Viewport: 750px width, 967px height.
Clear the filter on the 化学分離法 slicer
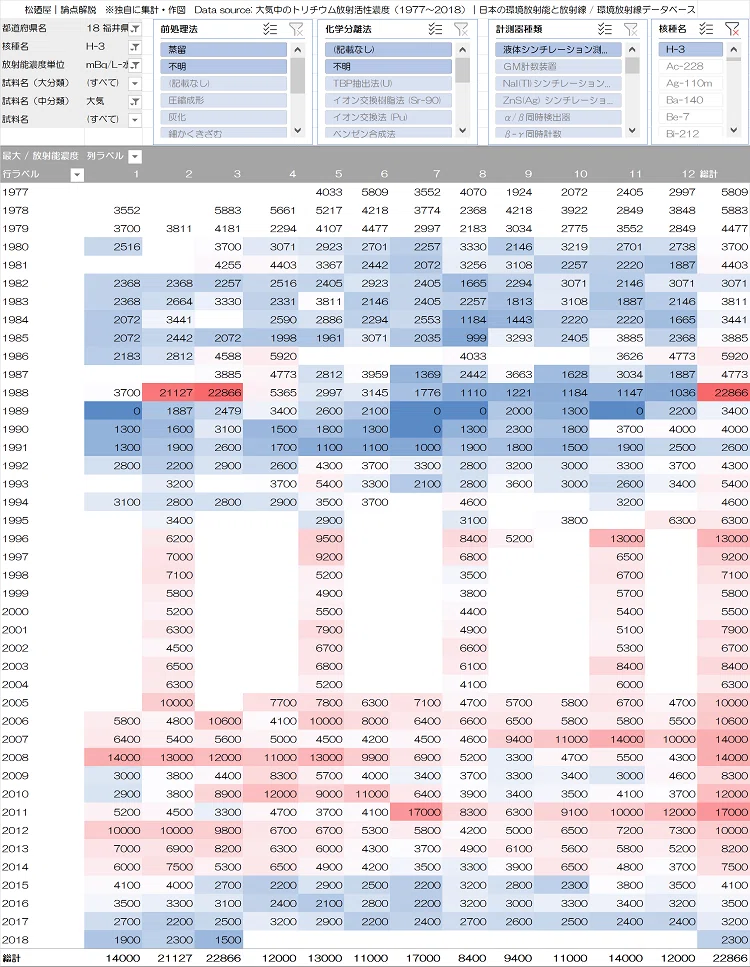461,29
